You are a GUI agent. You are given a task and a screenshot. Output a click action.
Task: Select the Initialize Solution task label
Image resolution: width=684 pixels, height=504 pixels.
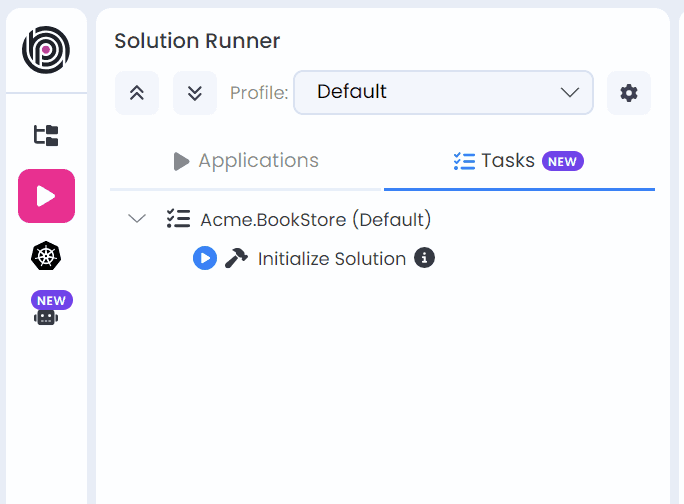click(331, 258)
